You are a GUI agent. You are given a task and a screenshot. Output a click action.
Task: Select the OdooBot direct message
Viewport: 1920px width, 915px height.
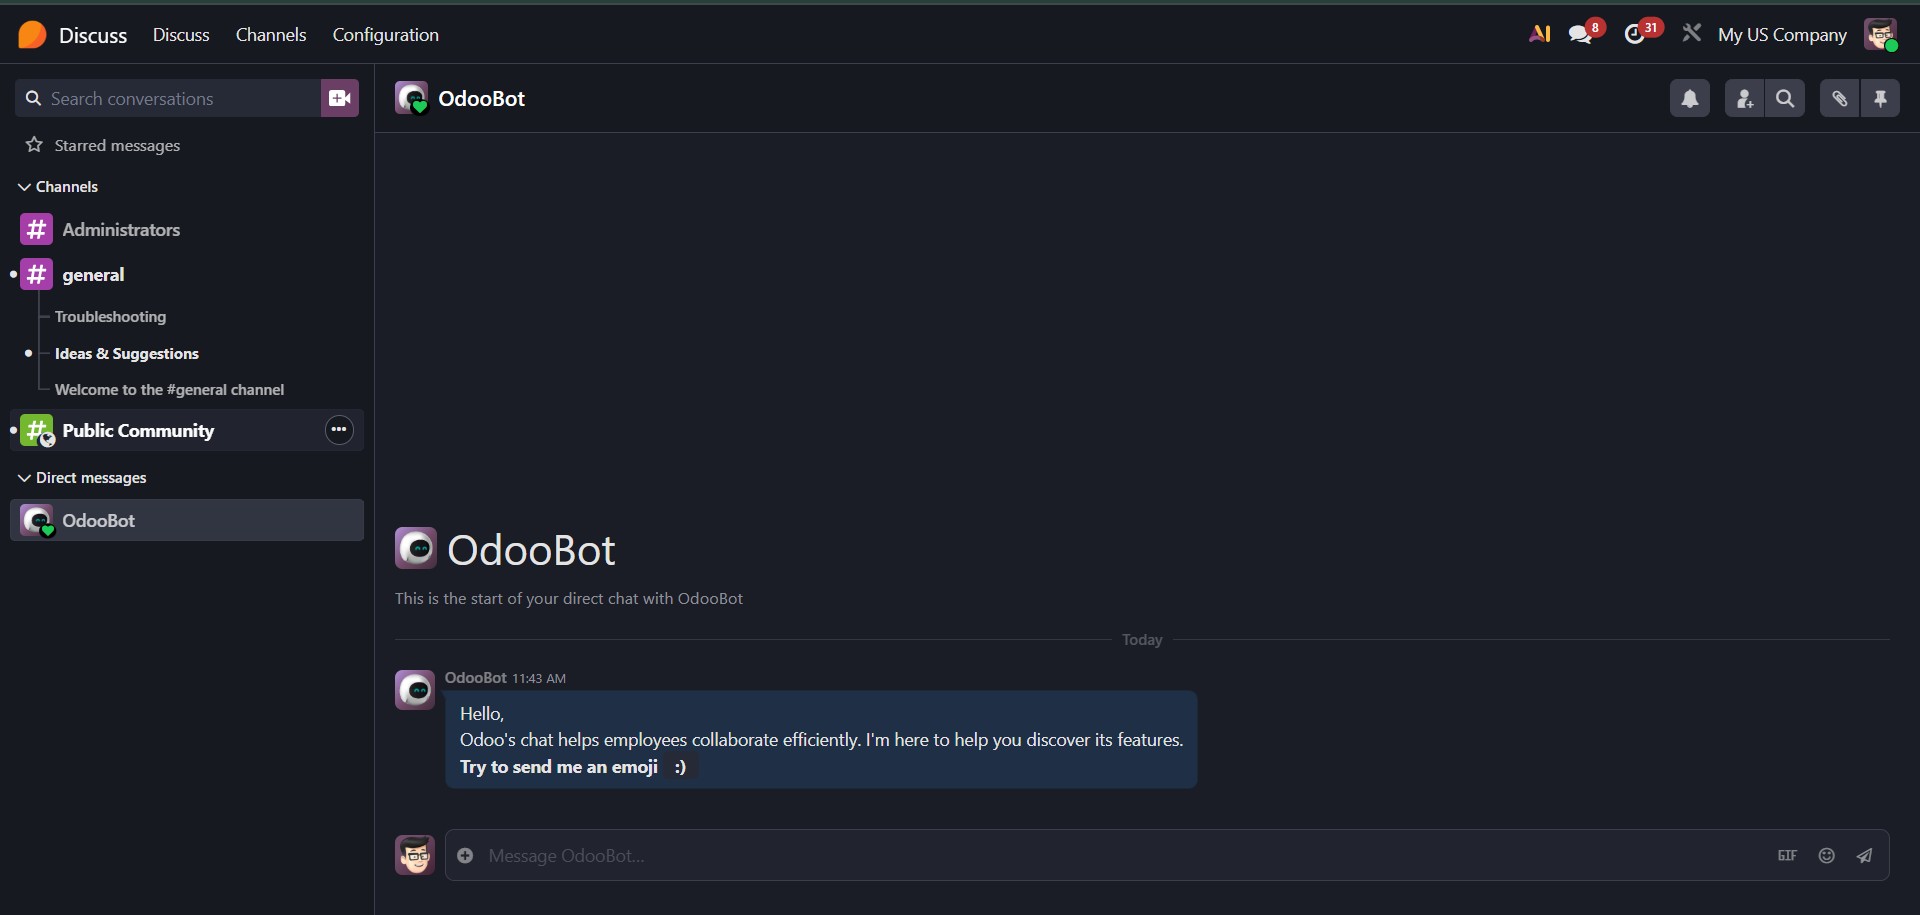pyautogui.click(x=187, y=520)
